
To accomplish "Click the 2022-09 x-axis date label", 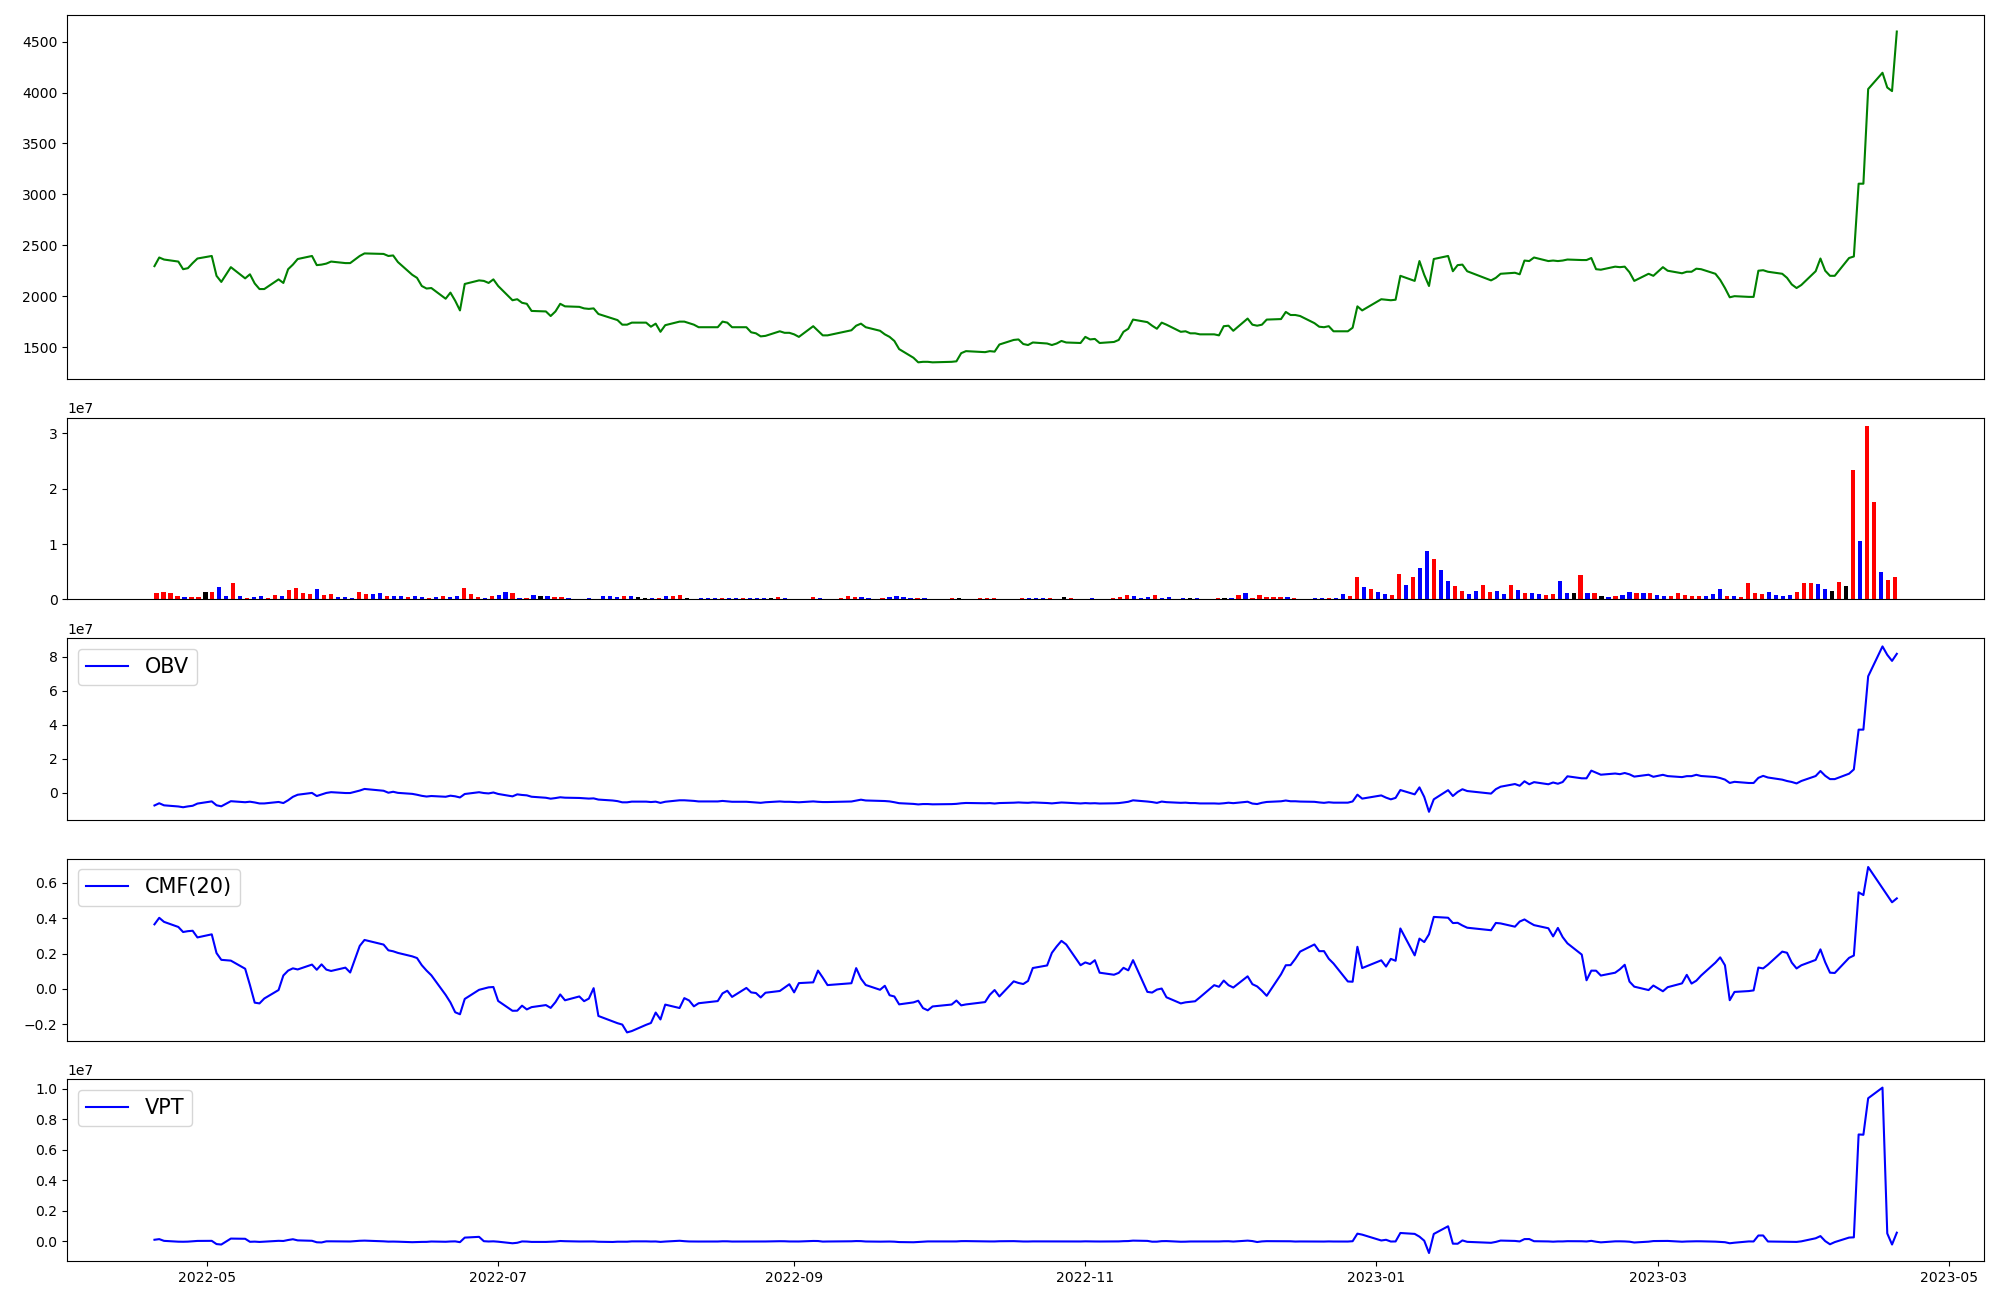I will (794, 1277).
